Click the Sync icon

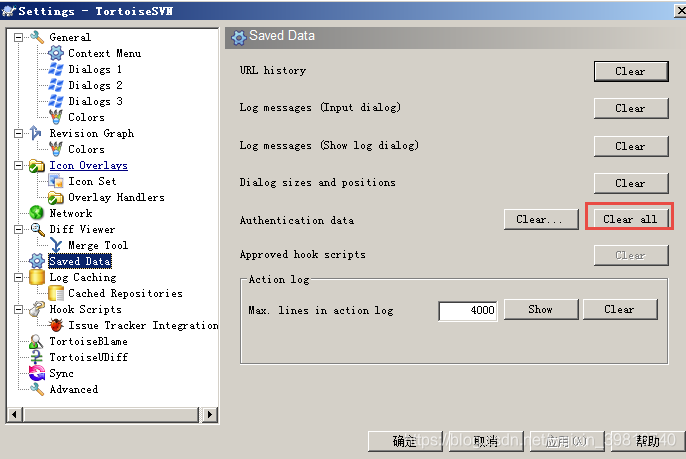pyautogui.click(x=37, y=373)
